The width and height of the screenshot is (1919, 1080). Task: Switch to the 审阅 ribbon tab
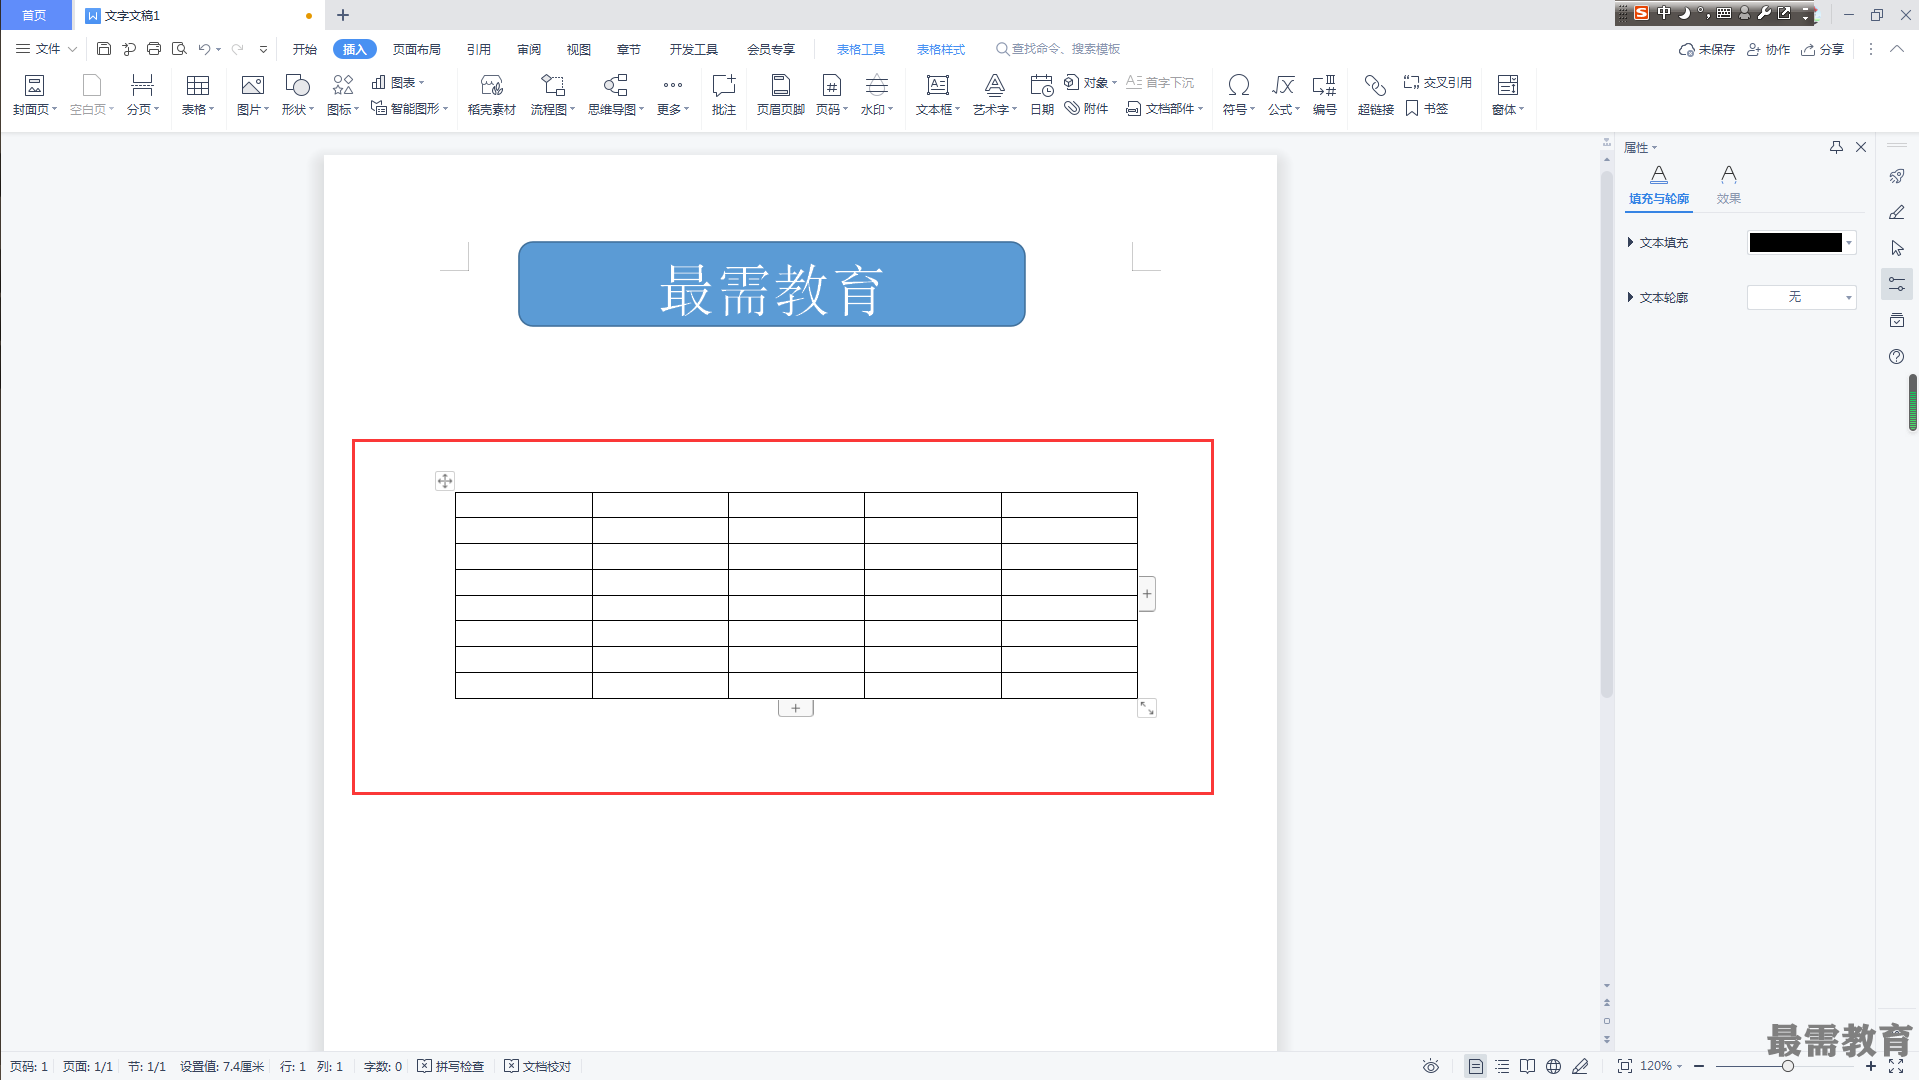coord(529,49)
